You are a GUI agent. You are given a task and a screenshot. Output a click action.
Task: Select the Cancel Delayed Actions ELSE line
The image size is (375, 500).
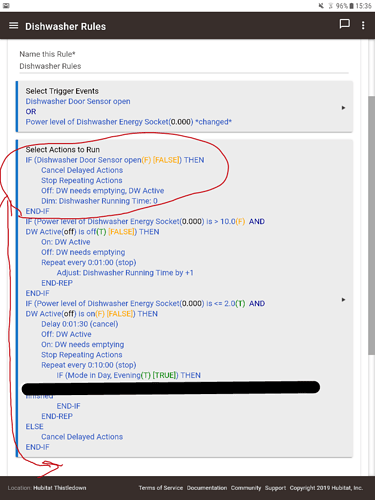pos(82,437)
